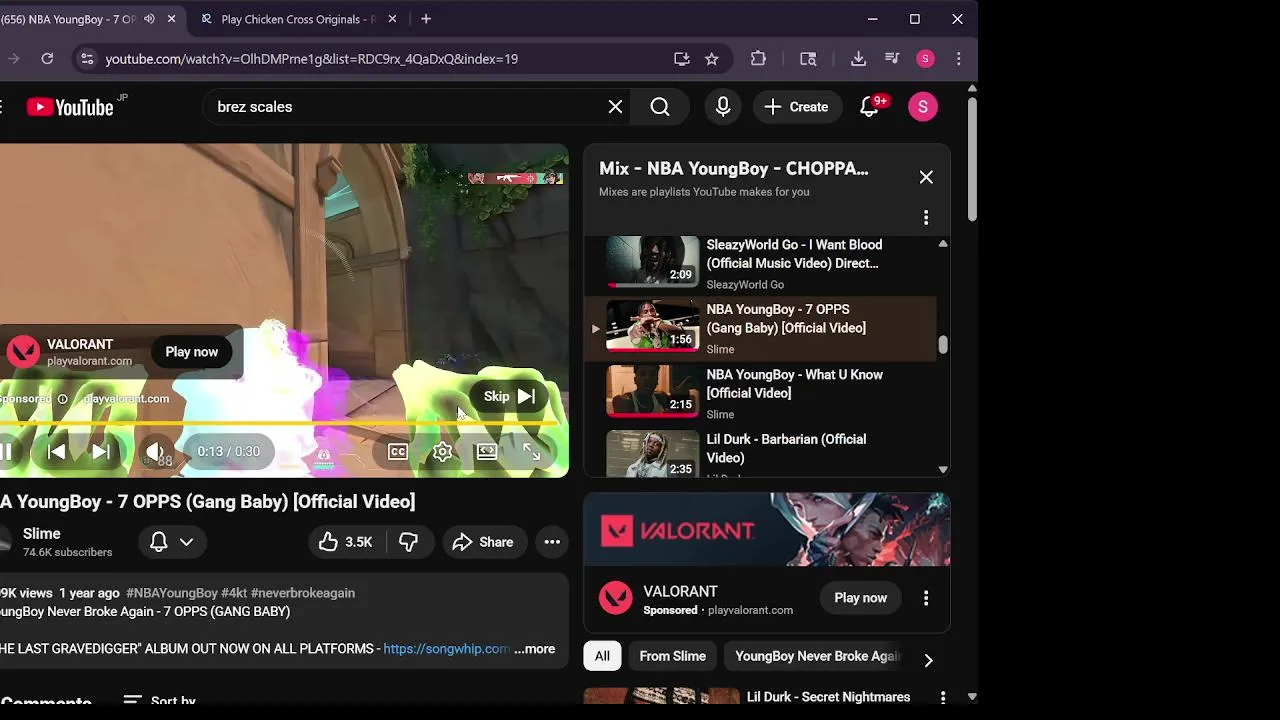Open the songwhip.com link
This screenshot has width=1280, height=720.
pyautogui.click(x=446, y=649)
